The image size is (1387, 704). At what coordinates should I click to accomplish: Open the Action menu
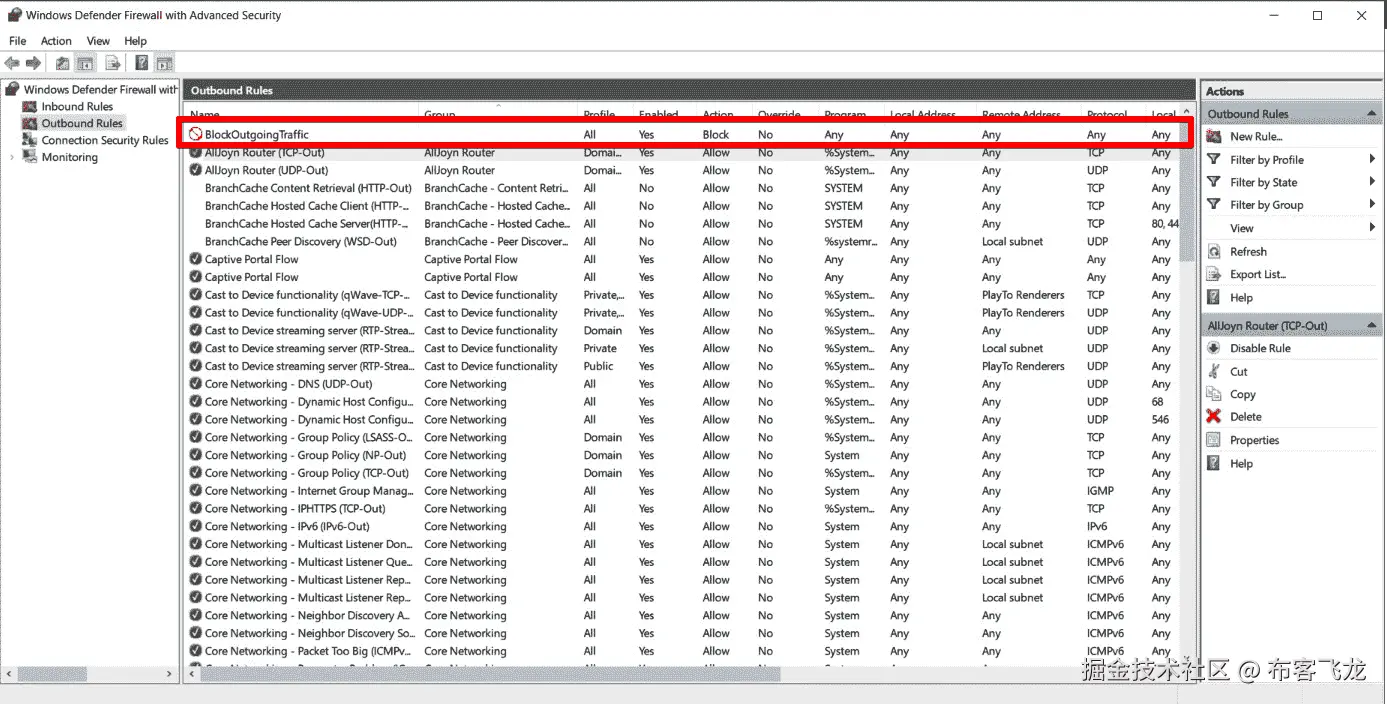click(56, 41)
